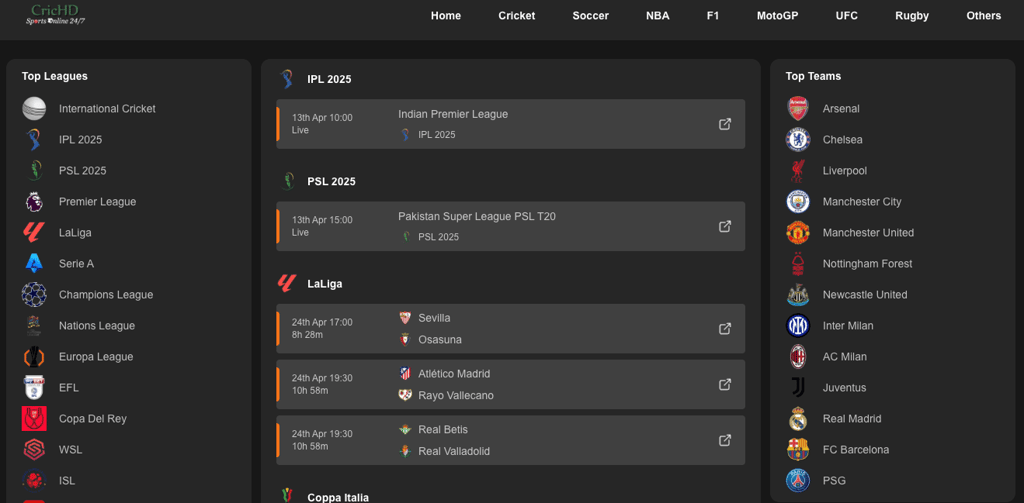Click external link icon for Indian Premier League match
The width and height of the screenshot is (1024, 503).
[x=725, y=124]
